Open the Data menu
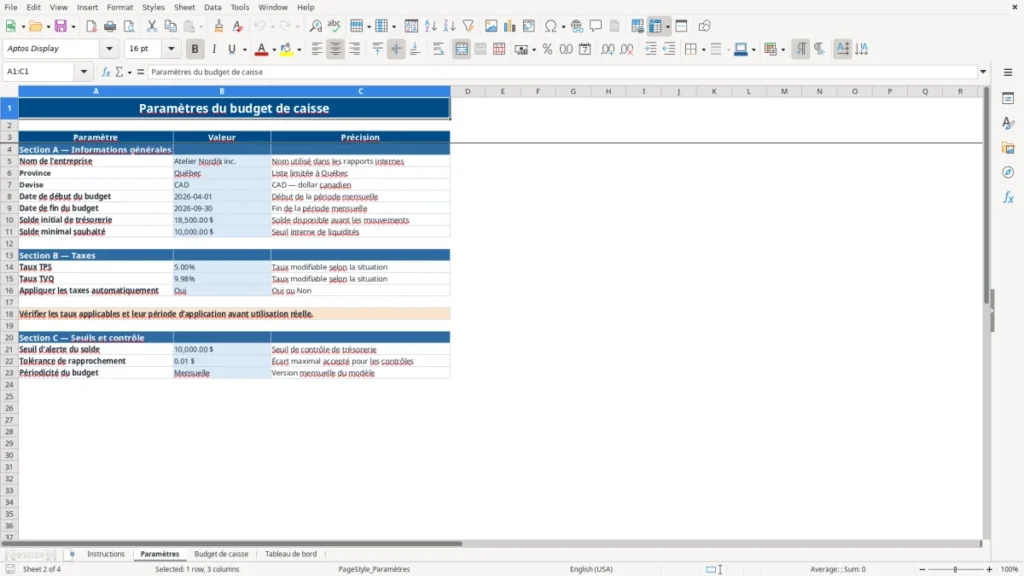The width and height of the screenshot is (1024, 576). pyautogui.click(x=212, y=7)
